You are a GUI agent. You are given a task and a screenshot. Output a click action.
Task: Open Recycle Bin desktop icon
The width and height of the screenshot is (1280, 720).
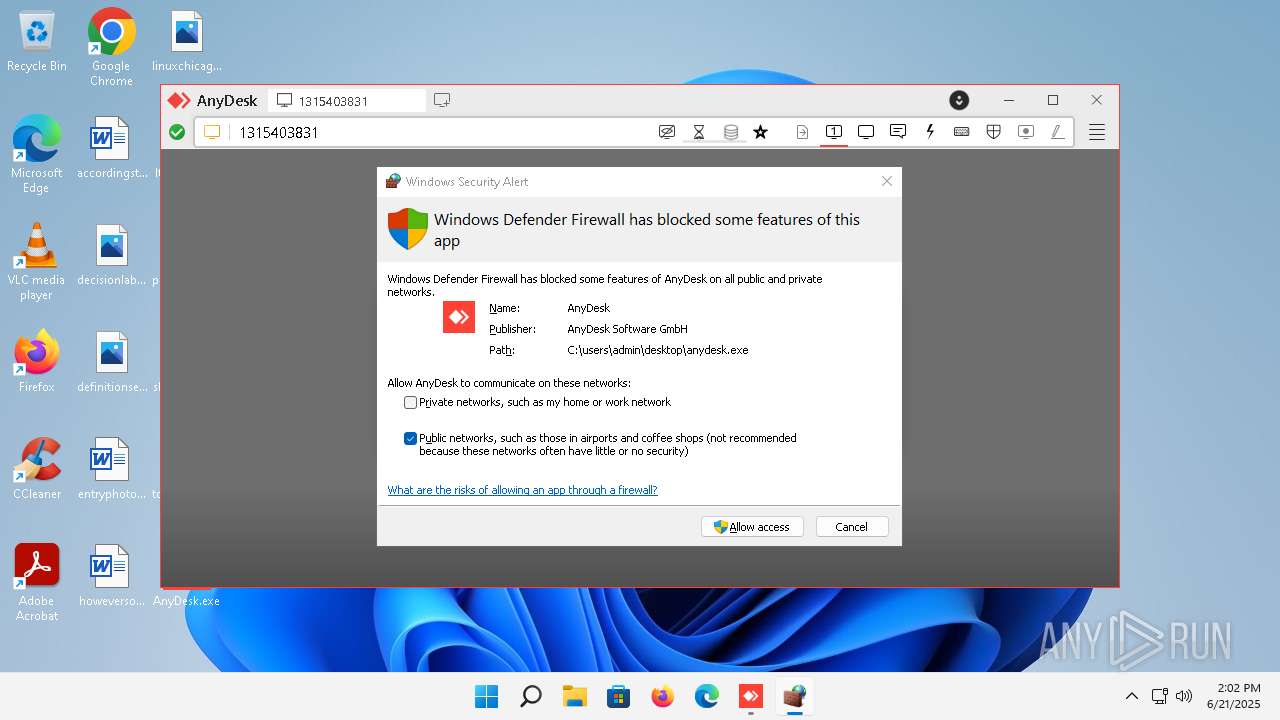point(37,43)
